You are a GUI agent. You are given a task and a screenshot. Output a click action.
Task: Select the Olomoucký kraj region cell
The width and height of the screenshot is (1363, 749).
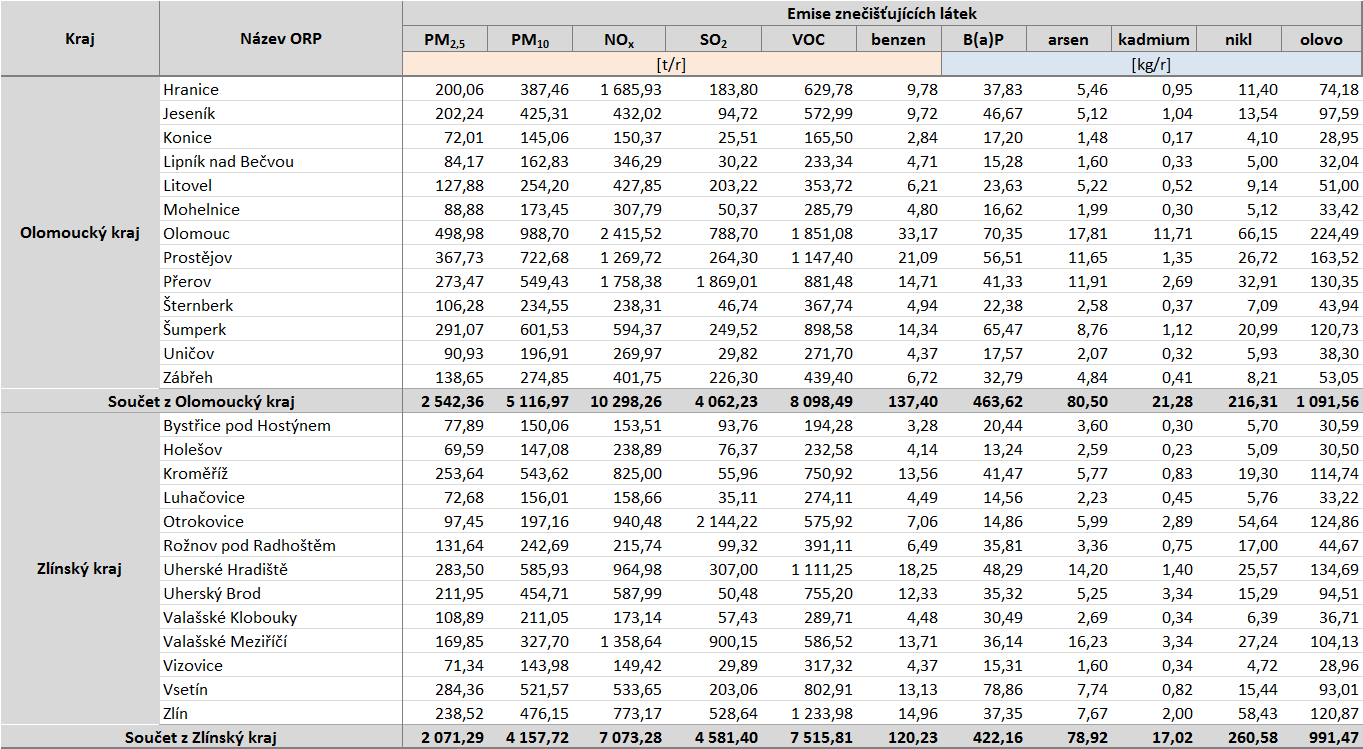click(x=80, y=233)
